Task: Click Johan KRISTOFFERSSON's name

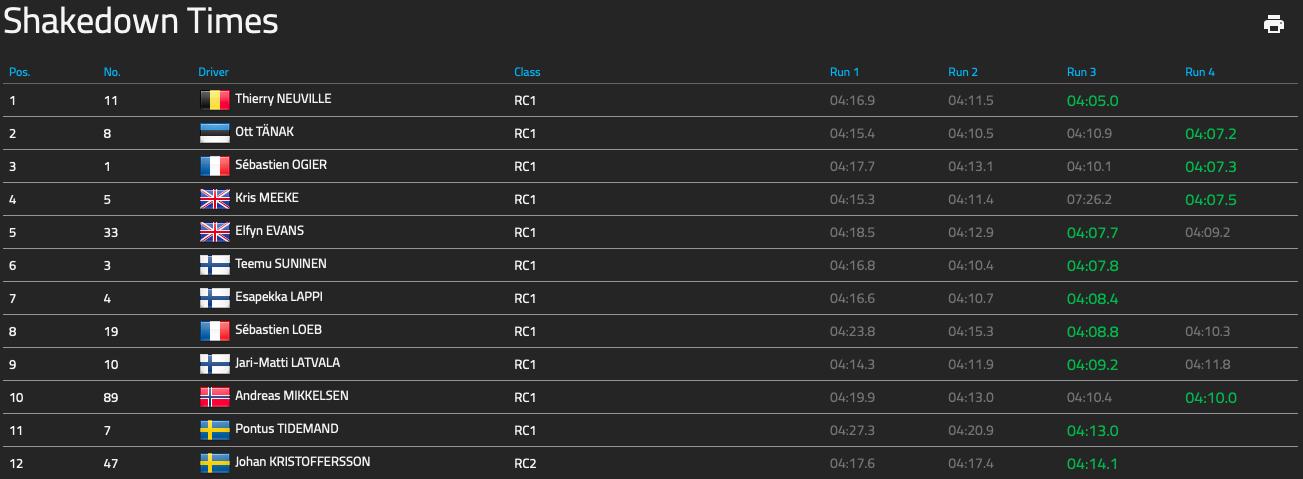Action: point(302,462)
